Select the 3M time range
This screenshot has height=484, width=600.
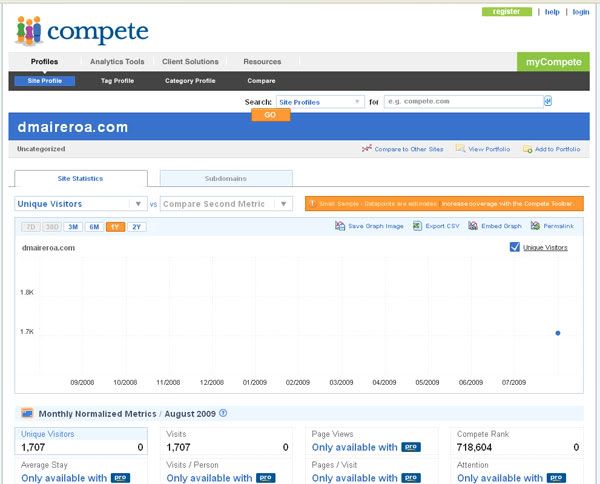[x=73, y=227]
